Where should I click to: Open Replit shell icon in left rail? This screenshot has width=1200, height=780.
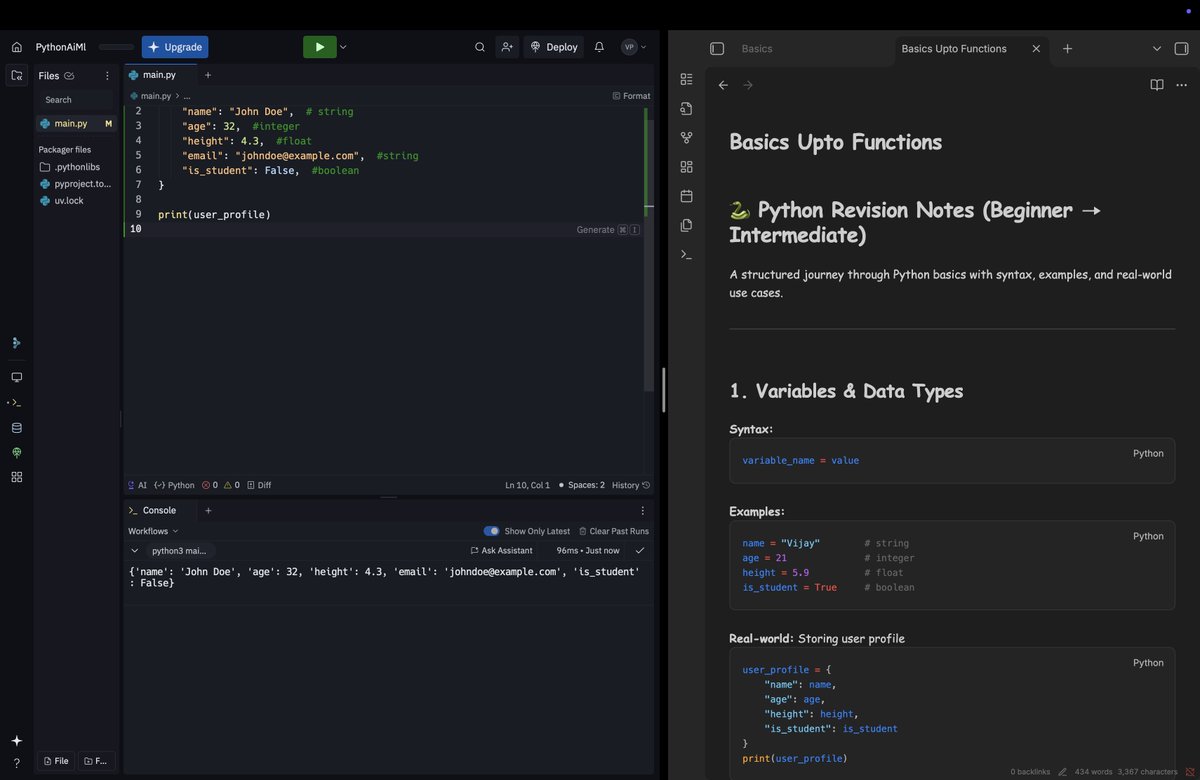pyautogui.click(x=17, y=402)
